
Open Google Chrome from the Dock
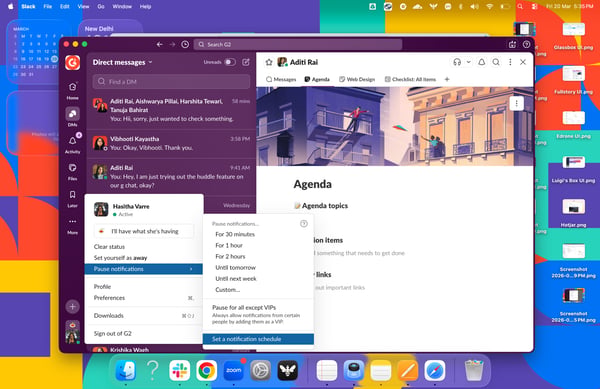207,370
